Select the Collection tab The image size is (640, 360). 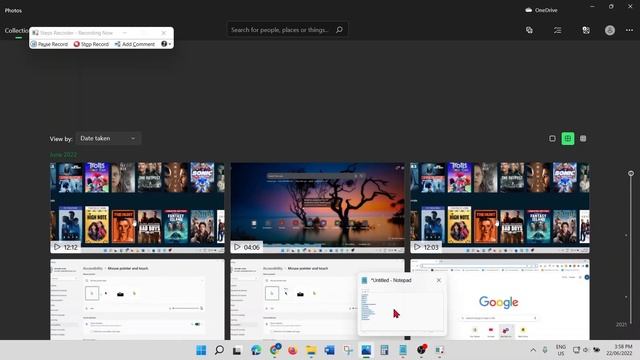tap(16, 31)
